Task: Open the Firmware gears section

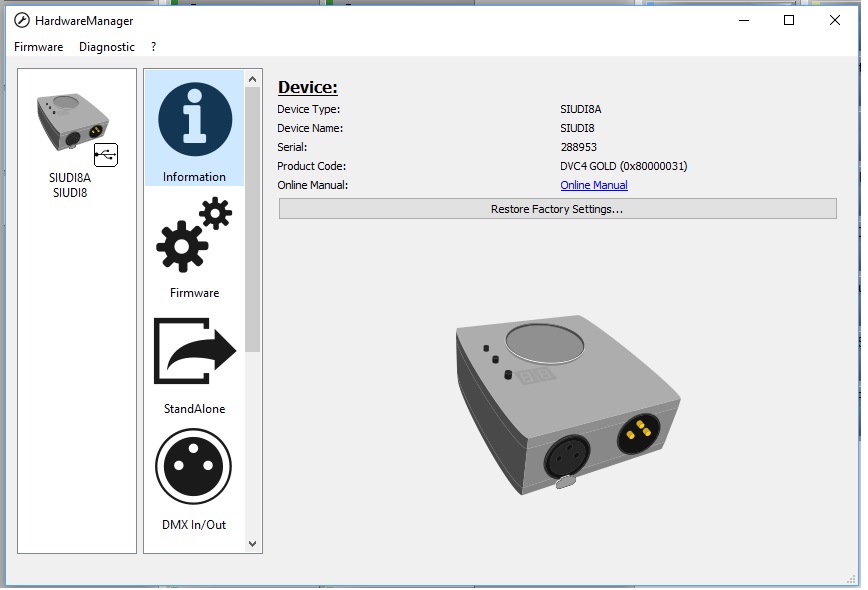Action: 194,235
